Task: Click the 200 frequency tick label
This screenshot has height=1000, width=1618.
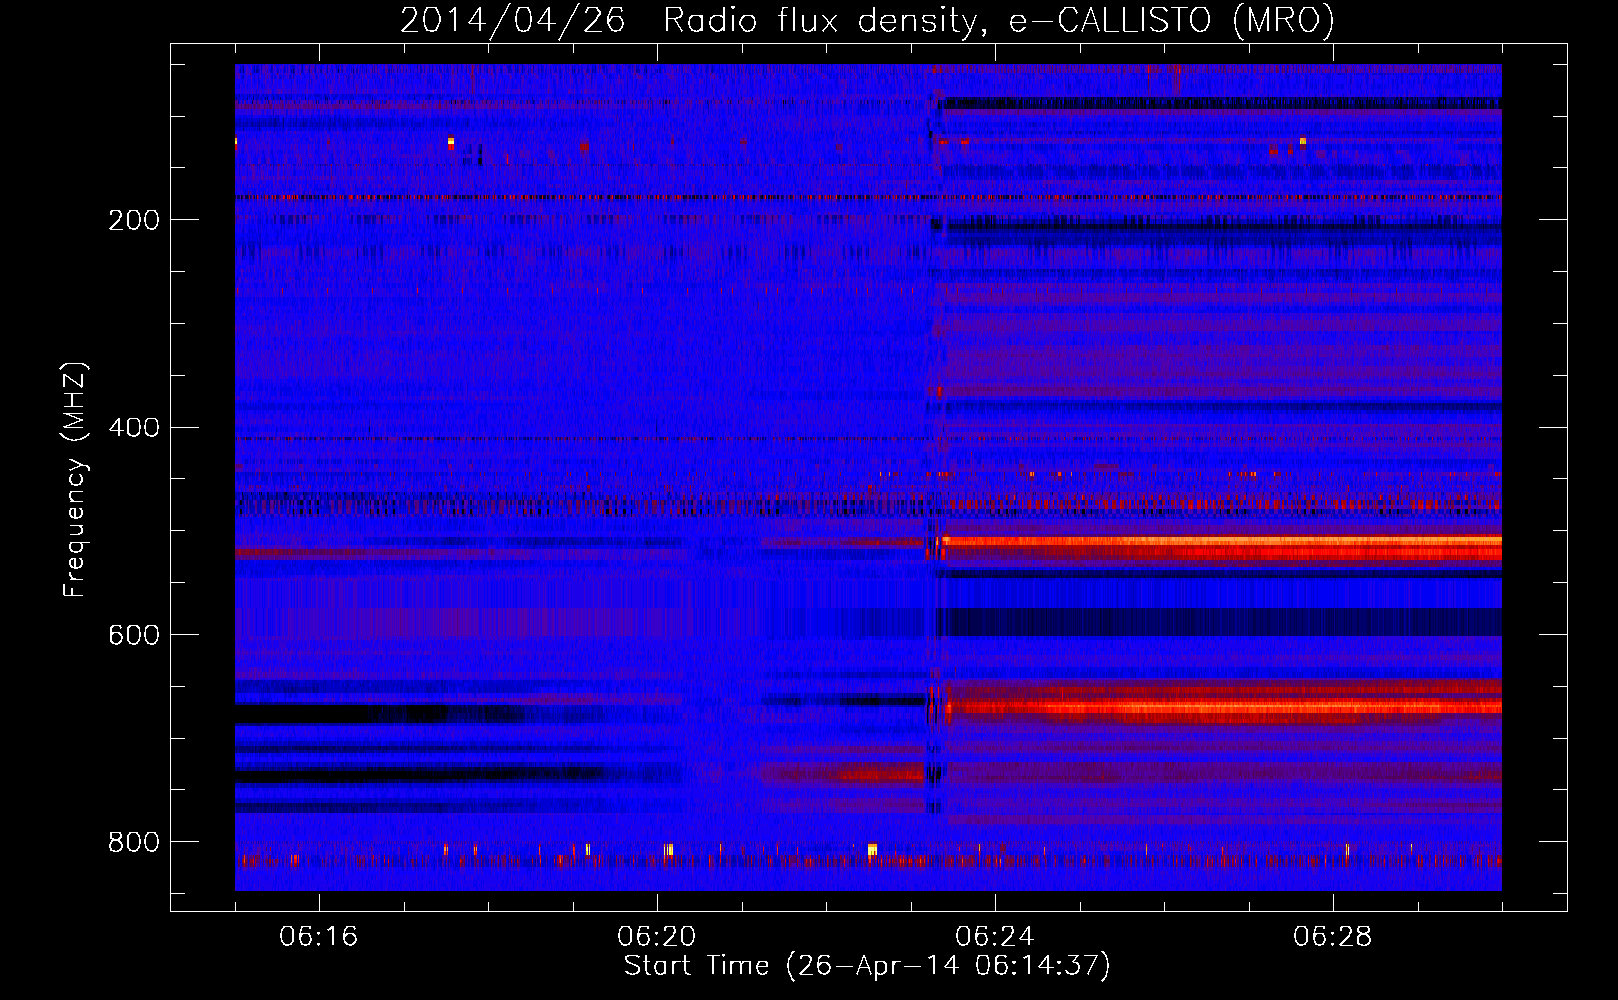Action: click(134, 220)
